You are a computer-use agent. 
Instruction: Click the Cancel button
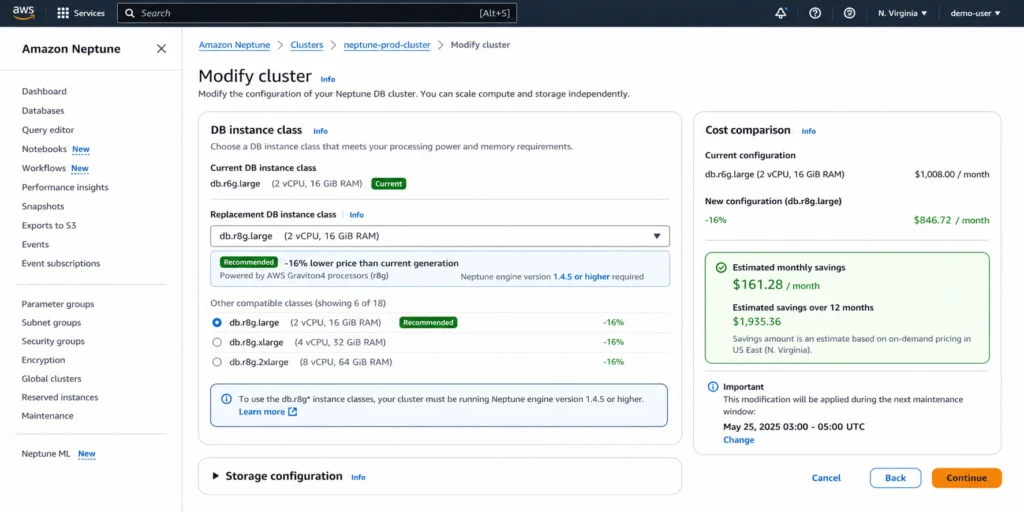pyautogui.click(x=826, y=478)
